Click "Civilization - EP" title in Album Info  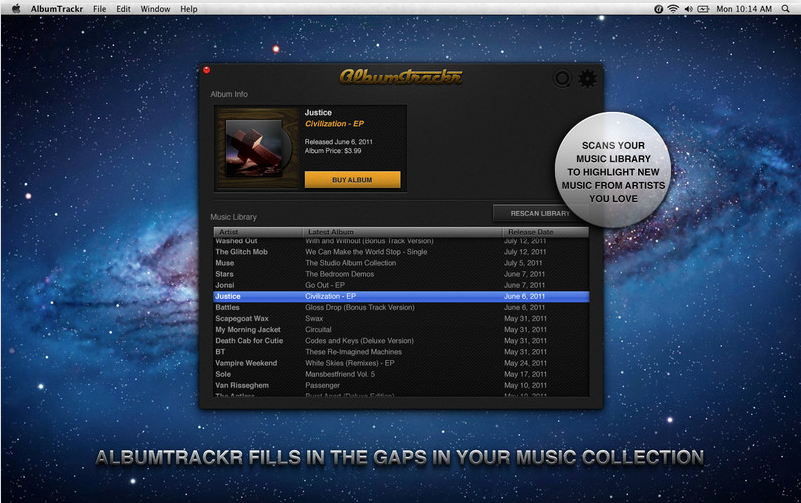pyautogui.click(x=335, y=124)
